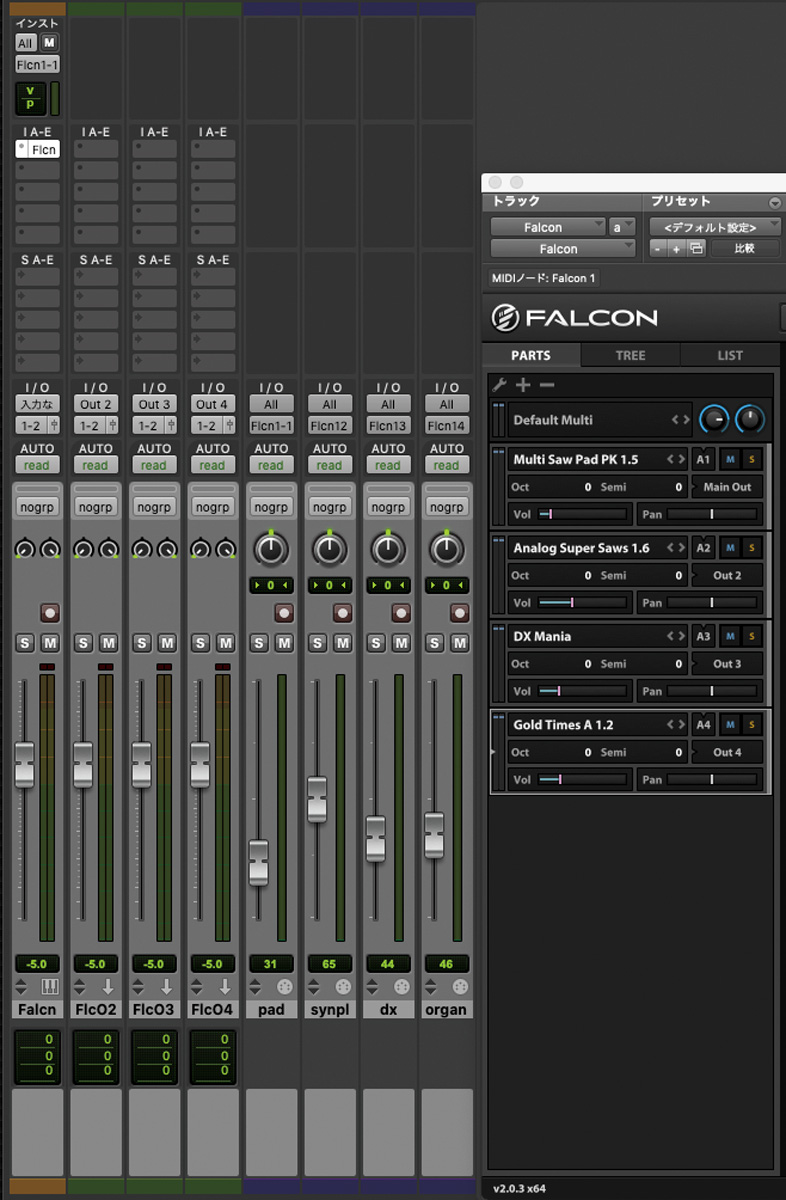Switch to the LIST tab

click(x=730, y=355)
